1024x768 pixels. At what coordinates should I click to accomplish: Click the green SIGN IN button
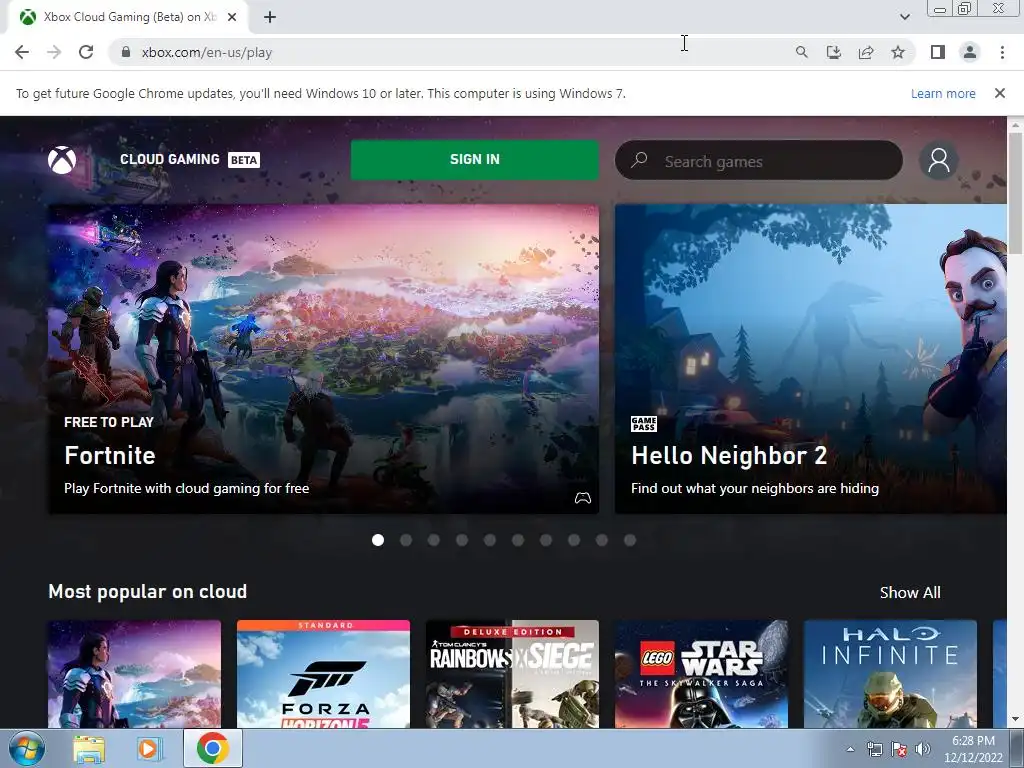(x=475, y=159)
